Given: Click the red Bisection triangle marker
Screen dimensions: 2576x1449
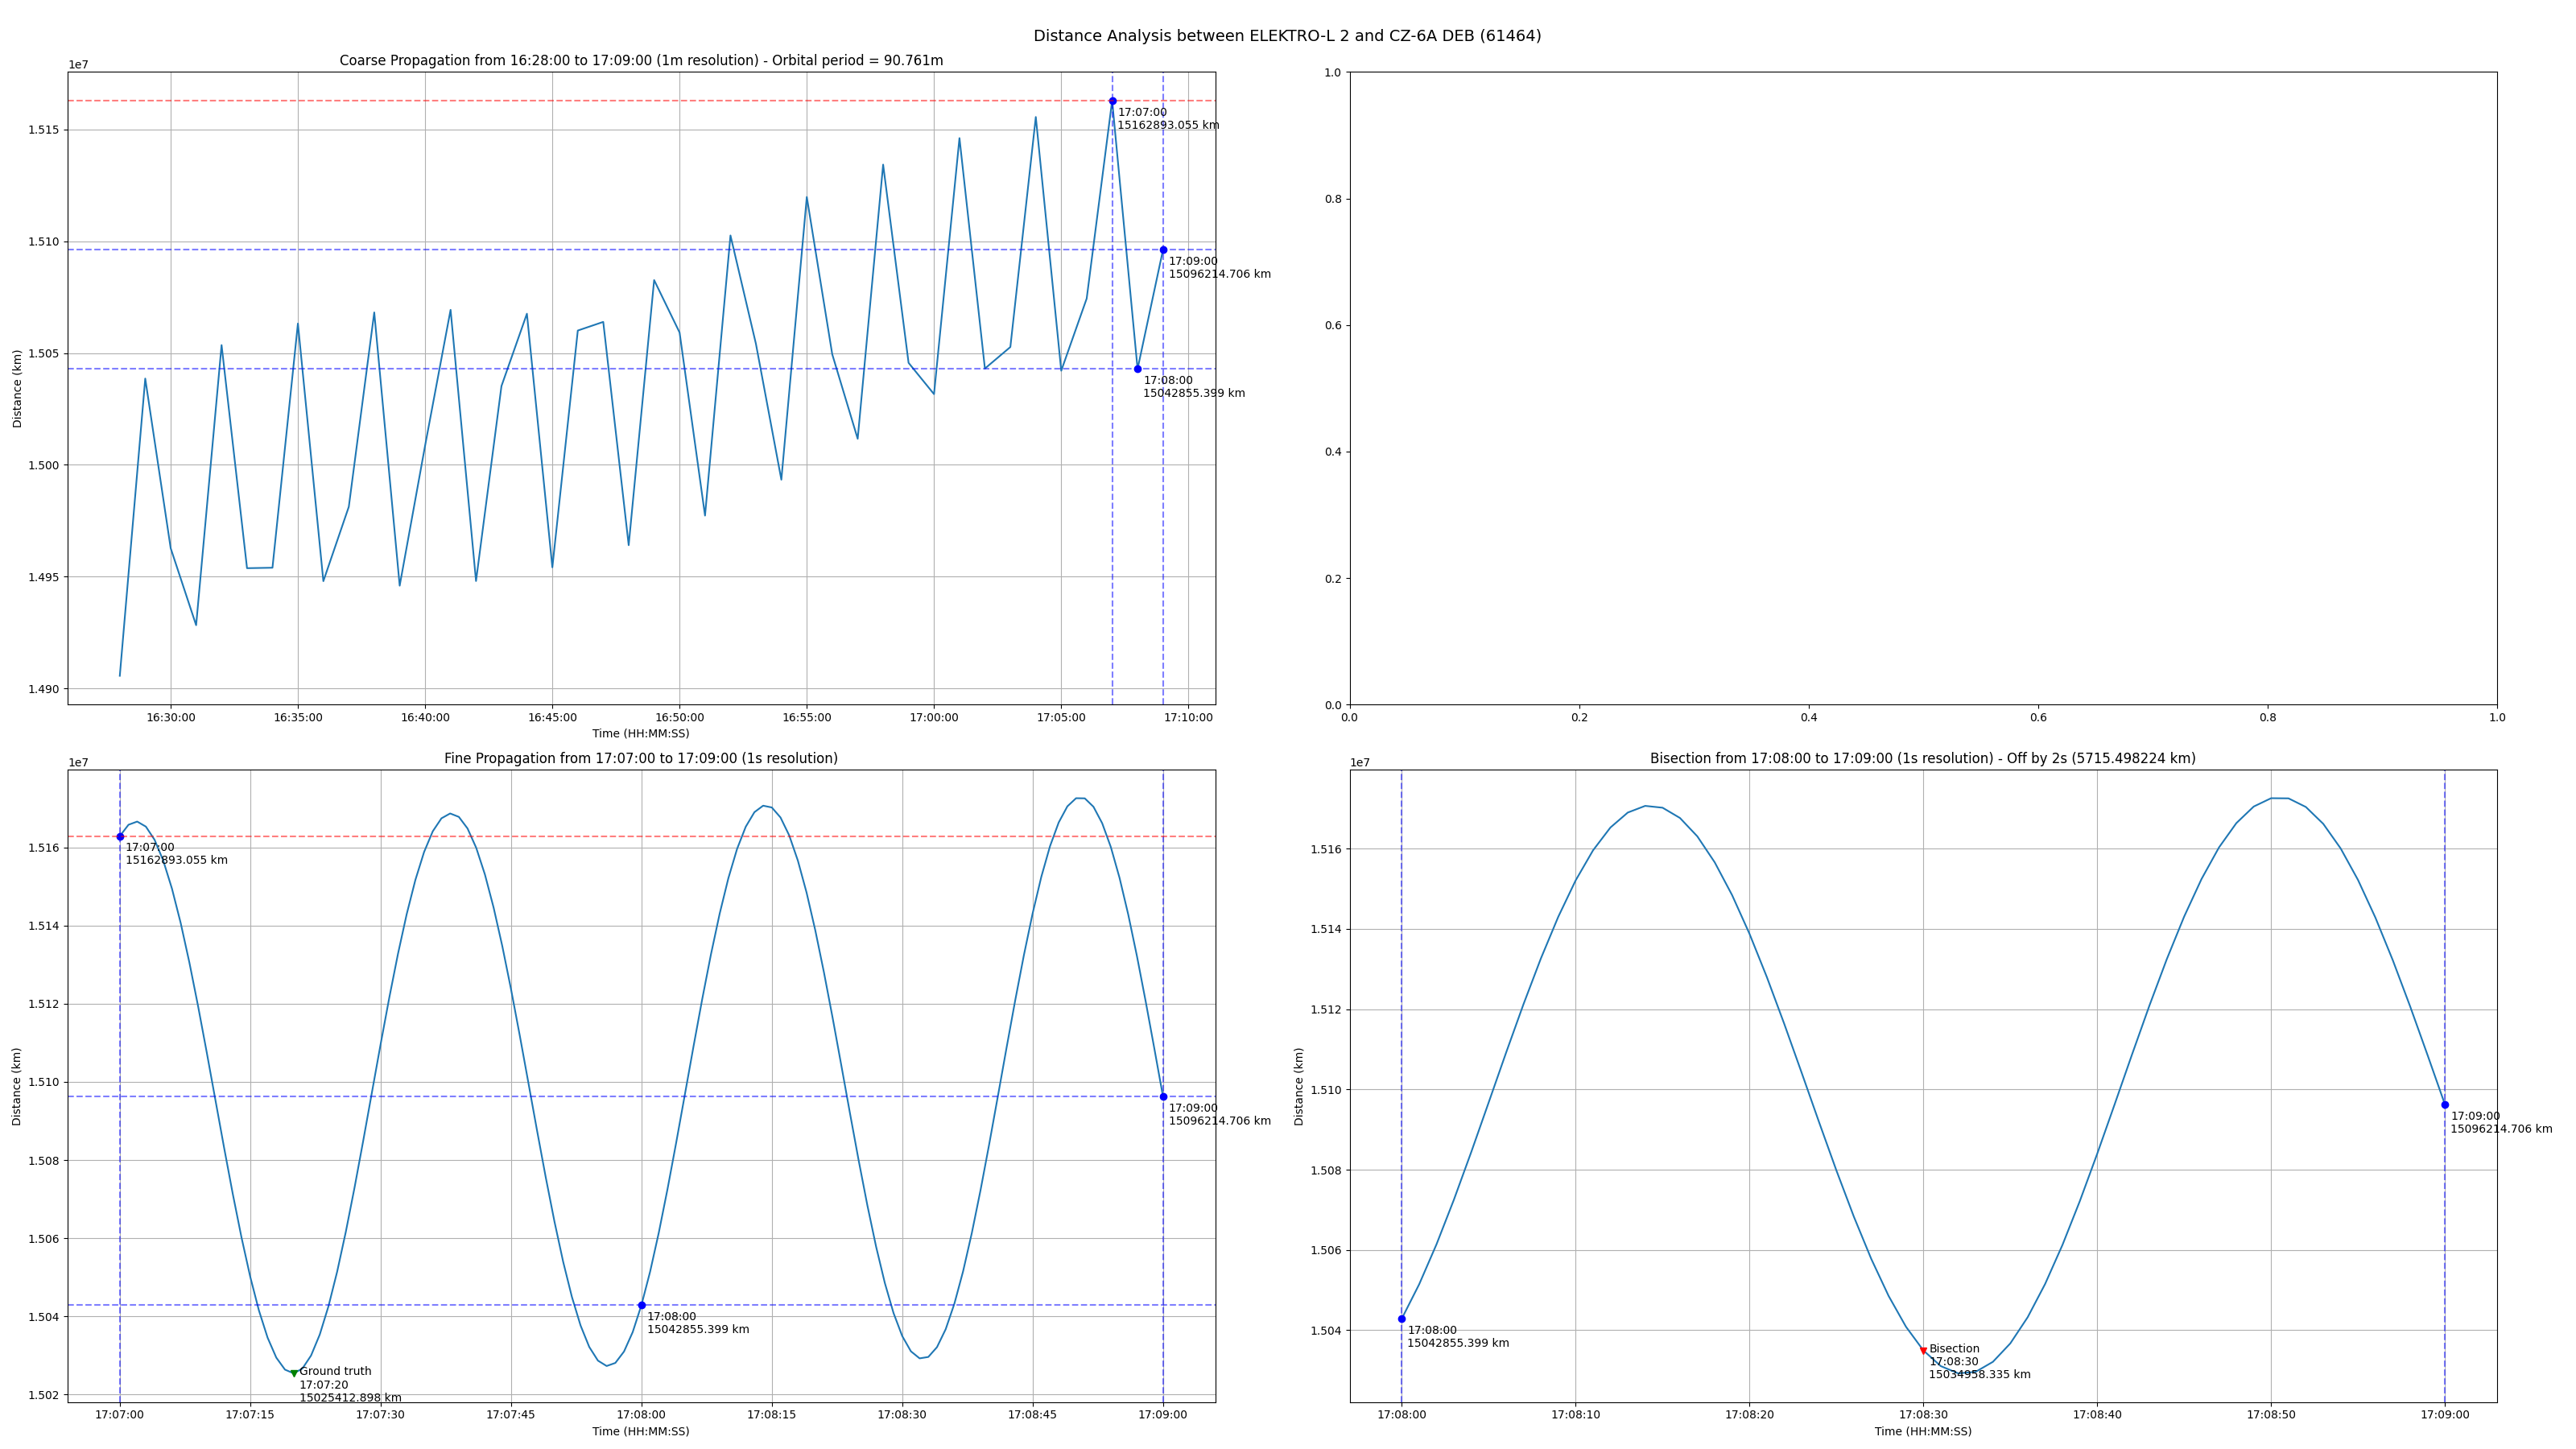Looking at the screenshot, I should (x=1923, y=1351).
